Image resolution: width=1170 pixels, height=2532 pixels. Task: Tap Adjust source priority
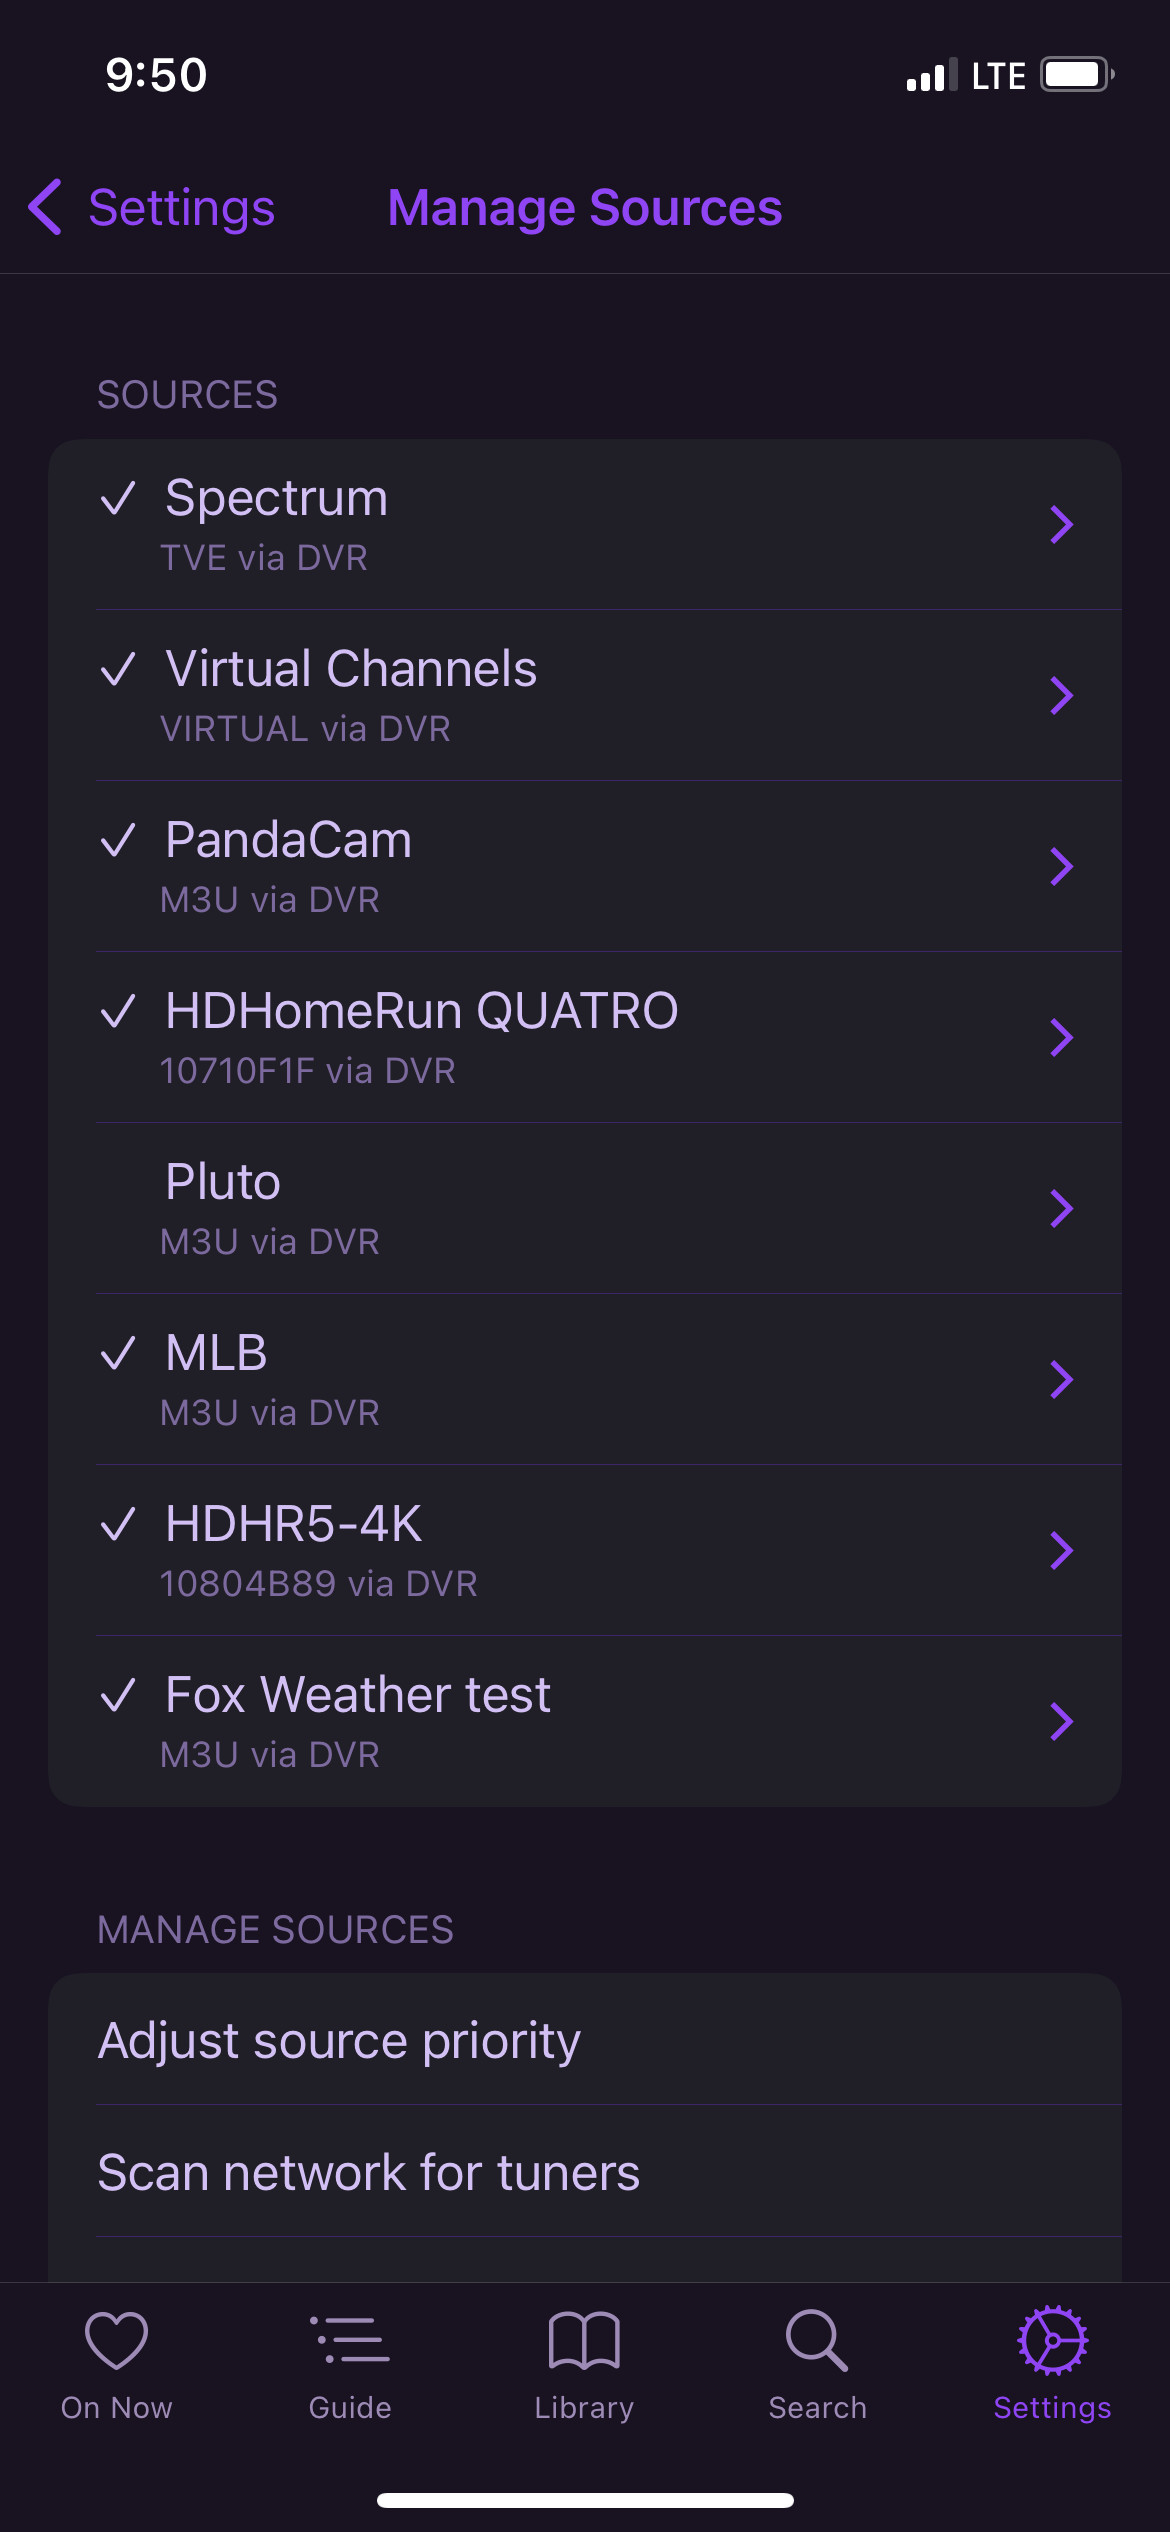coord(340,2040)
